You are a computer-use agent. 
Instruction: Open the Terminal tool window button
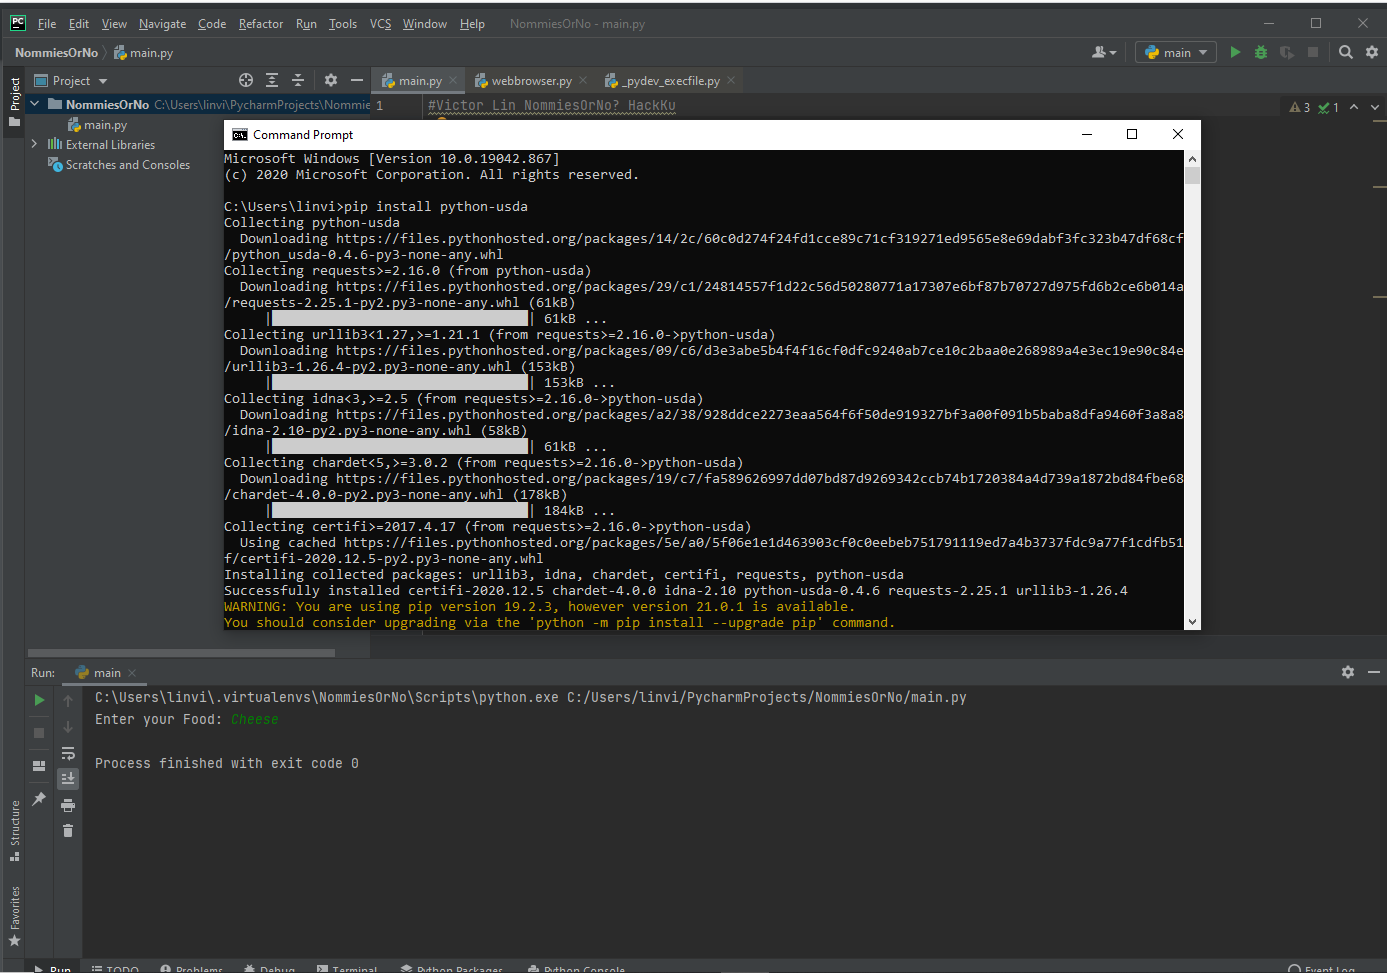click(x=347, y=968)
